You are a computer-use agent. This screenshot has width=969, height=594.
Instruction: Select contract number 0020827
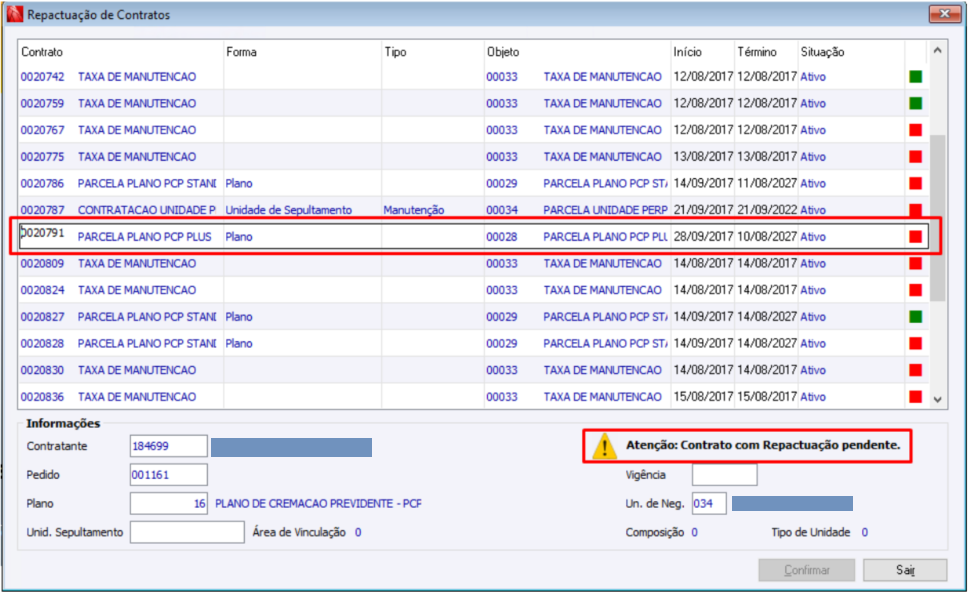pos(42,316)
